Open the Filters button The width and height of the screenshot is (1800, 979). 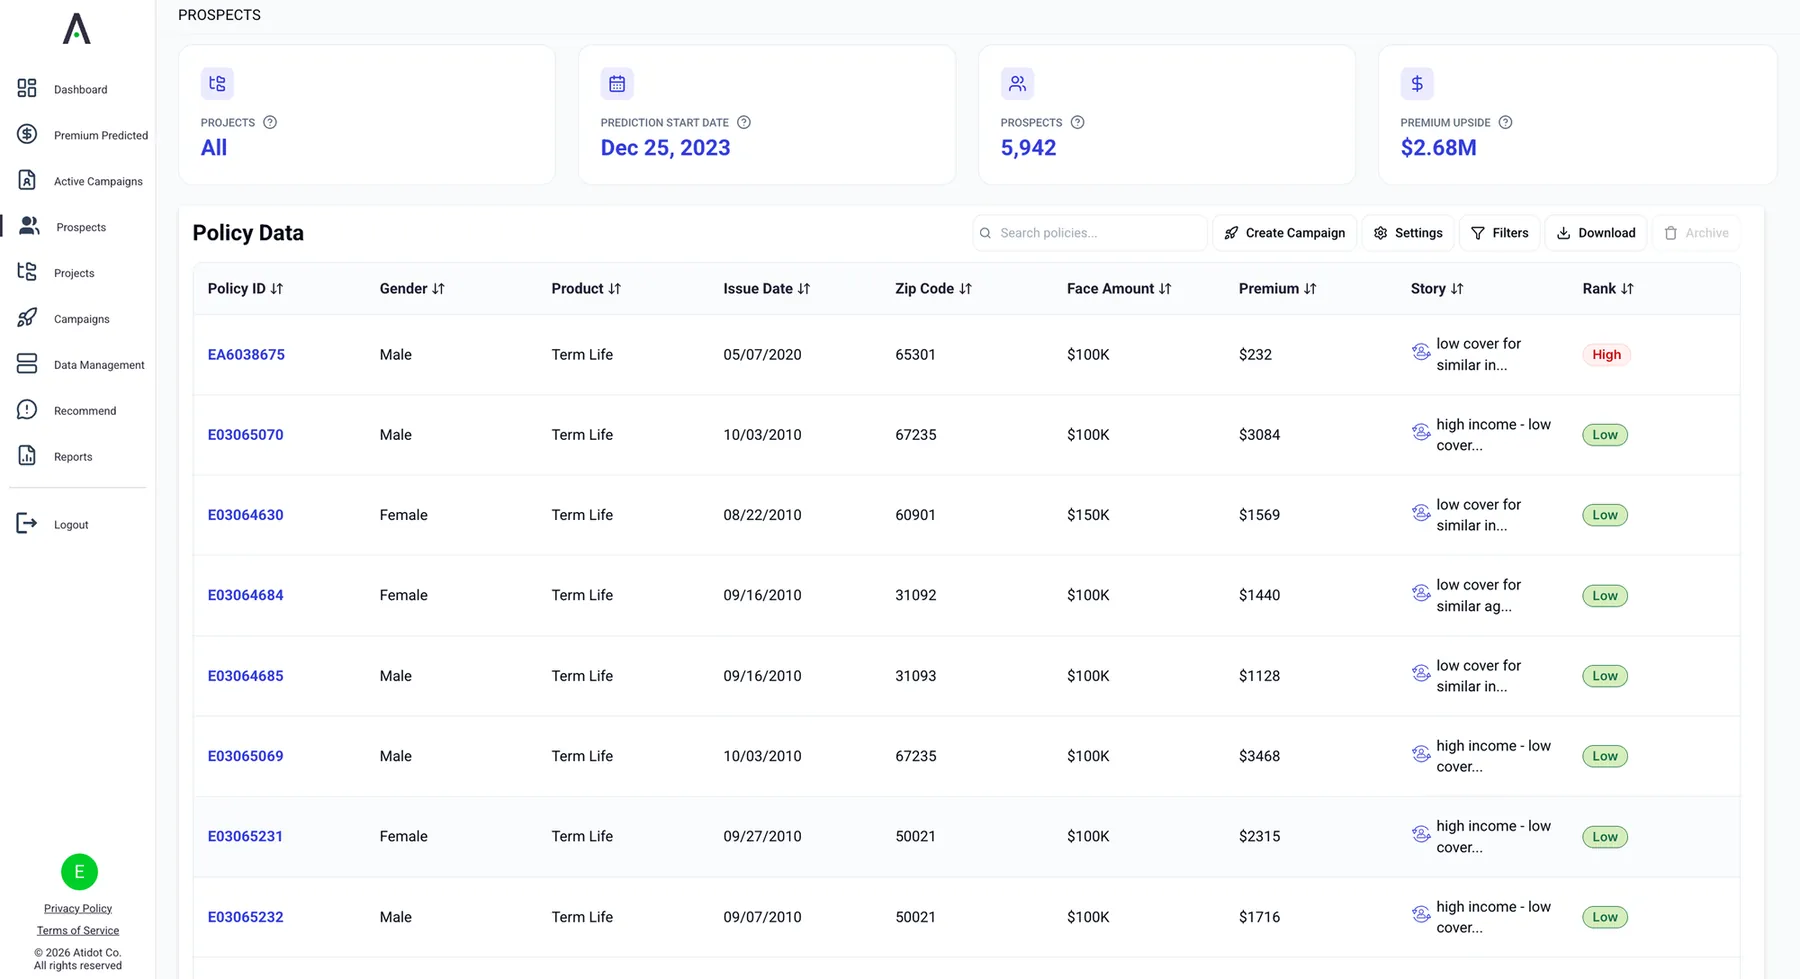point(1499,233)
